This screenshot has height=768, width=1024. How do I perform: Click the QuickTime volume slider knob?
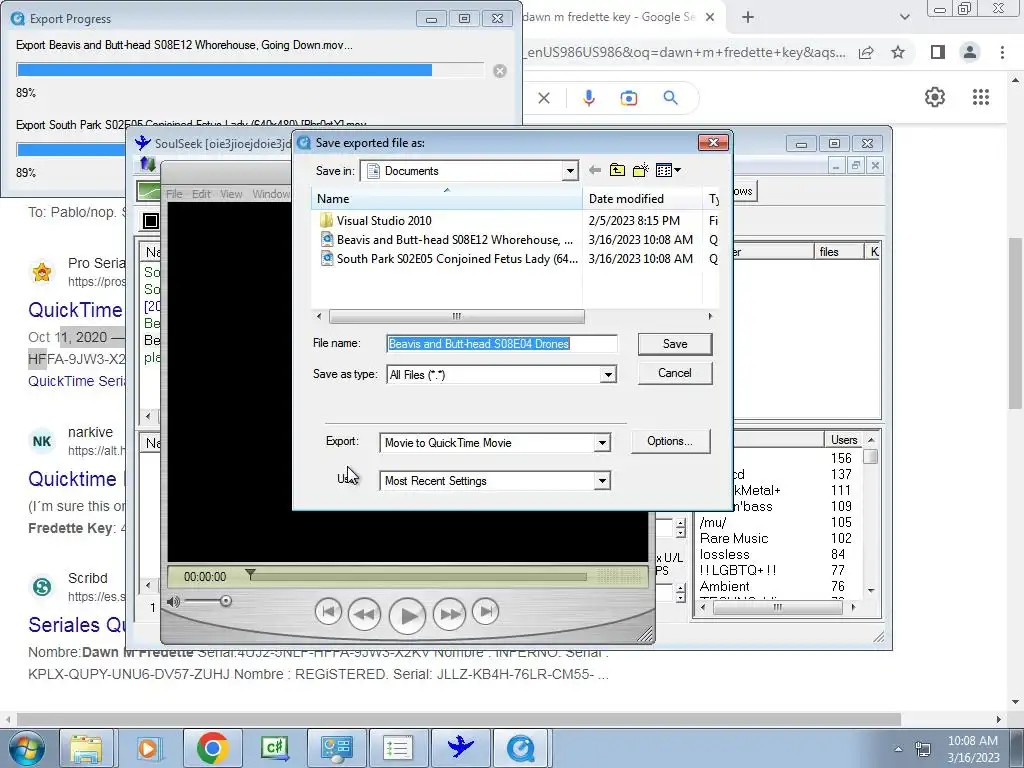(x=225, y=601)
